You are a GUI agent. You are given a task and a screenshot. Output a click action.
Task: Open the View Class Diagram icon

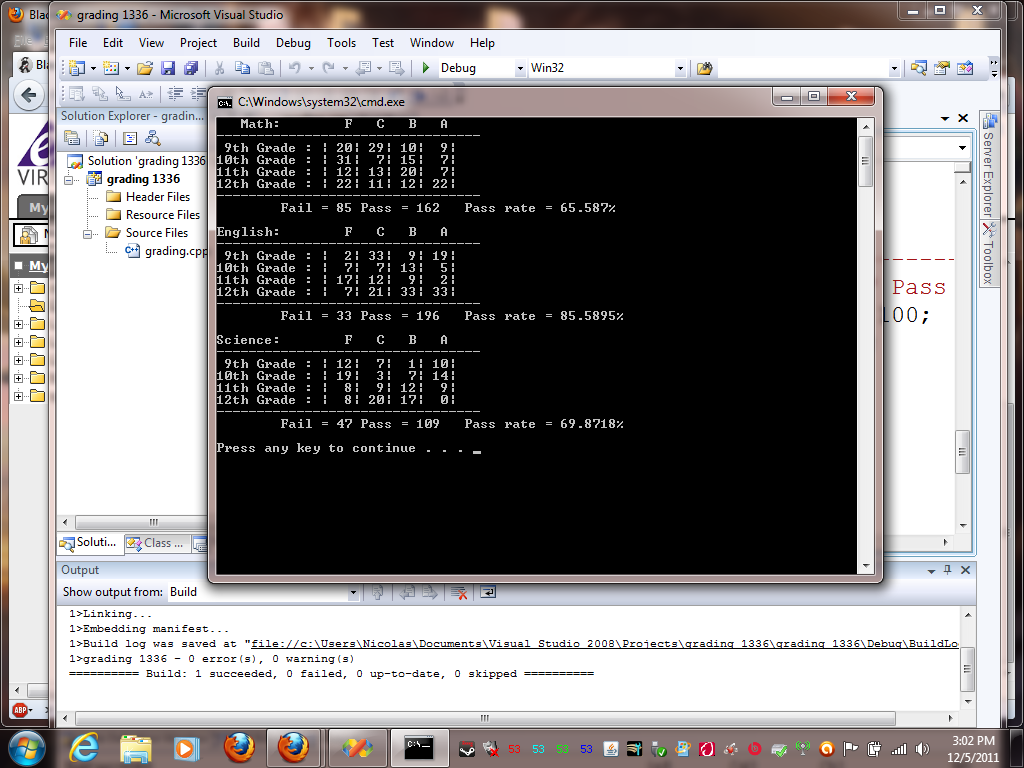153,138
